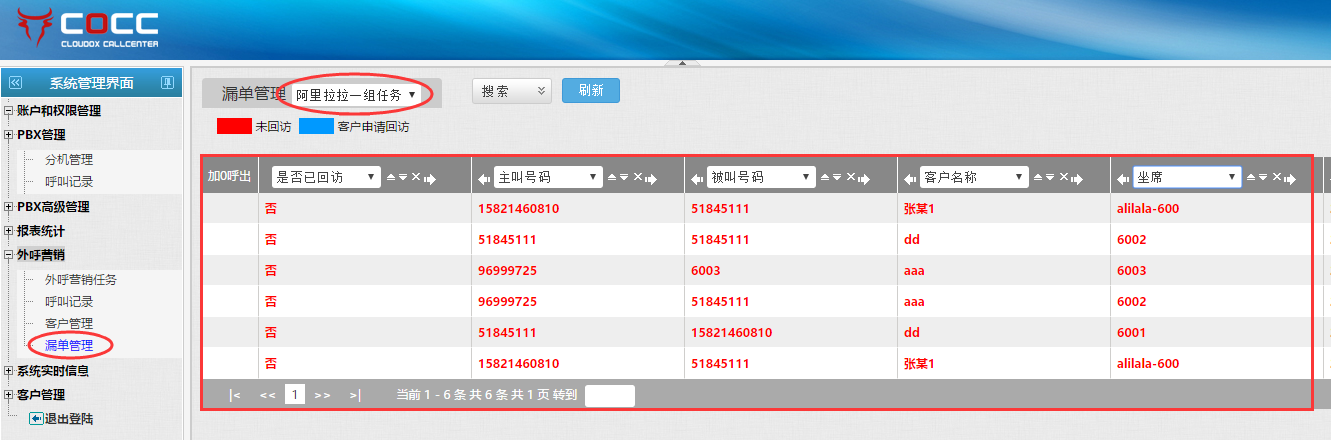The height and width of the screenshot is (440, 1331).
Task: Jump to the last page of results
Action: 355,395
